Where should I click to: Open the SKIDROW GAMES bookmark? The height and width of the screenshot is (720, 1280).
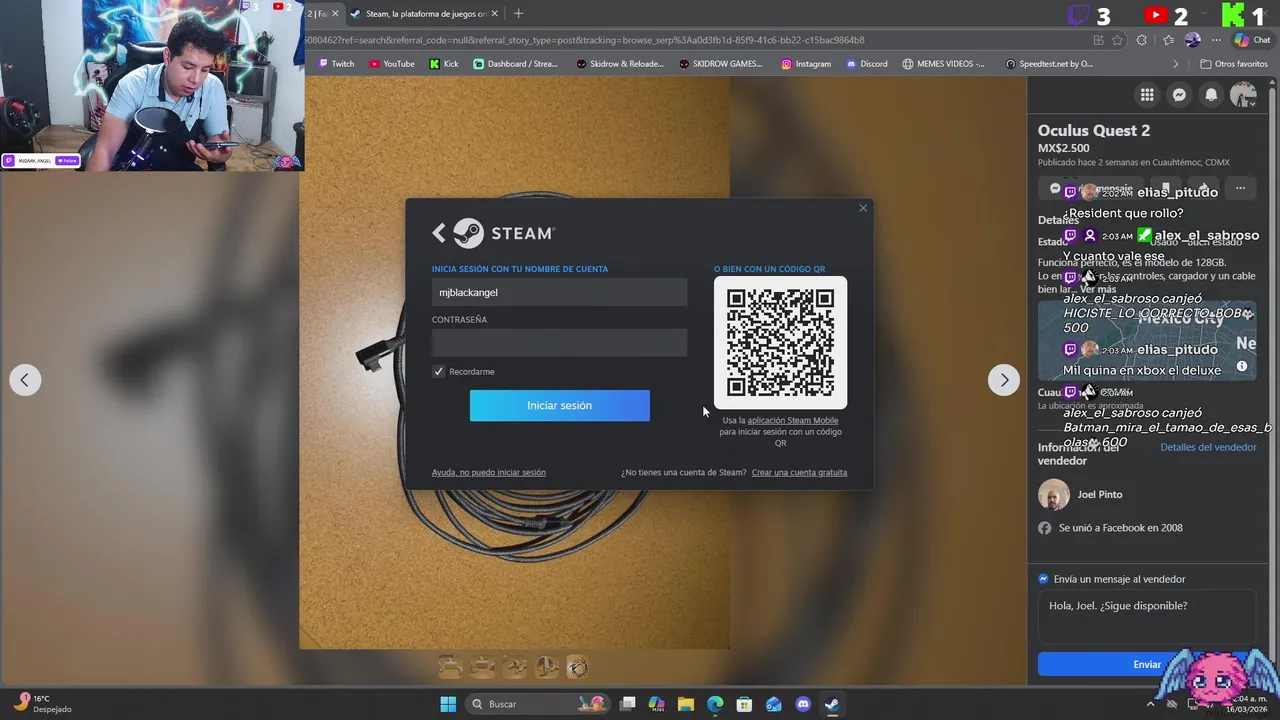pos(720,64)
